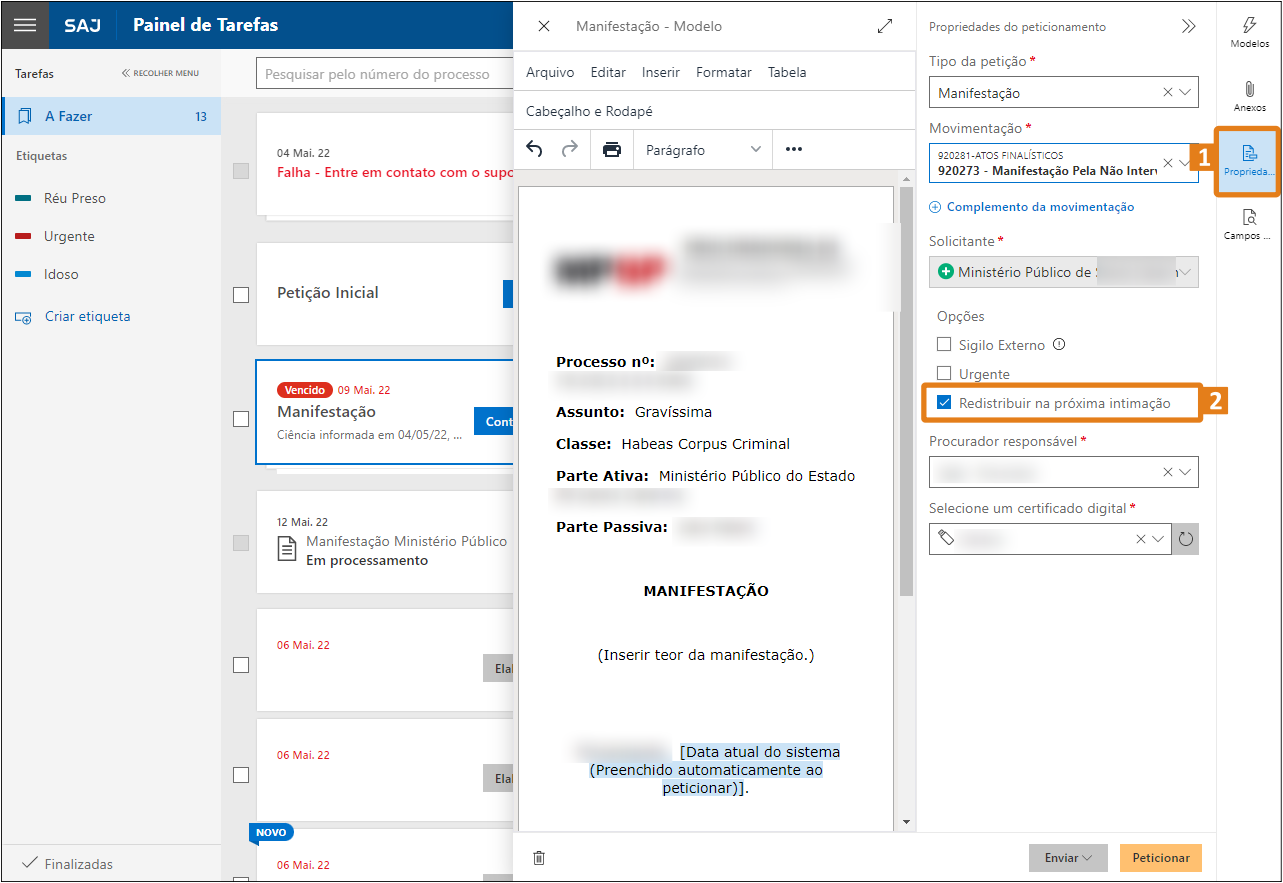Open the Inserir menu
This screenshot has height=883, width=1283.
coord(661,72)
